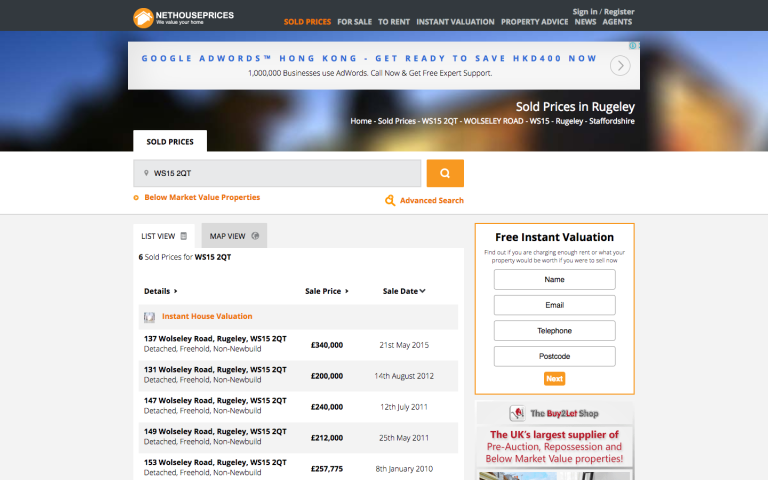768x480 pixels.
Task: Click the AdChoices icon on the banner
Action: [x=633, y=45]
